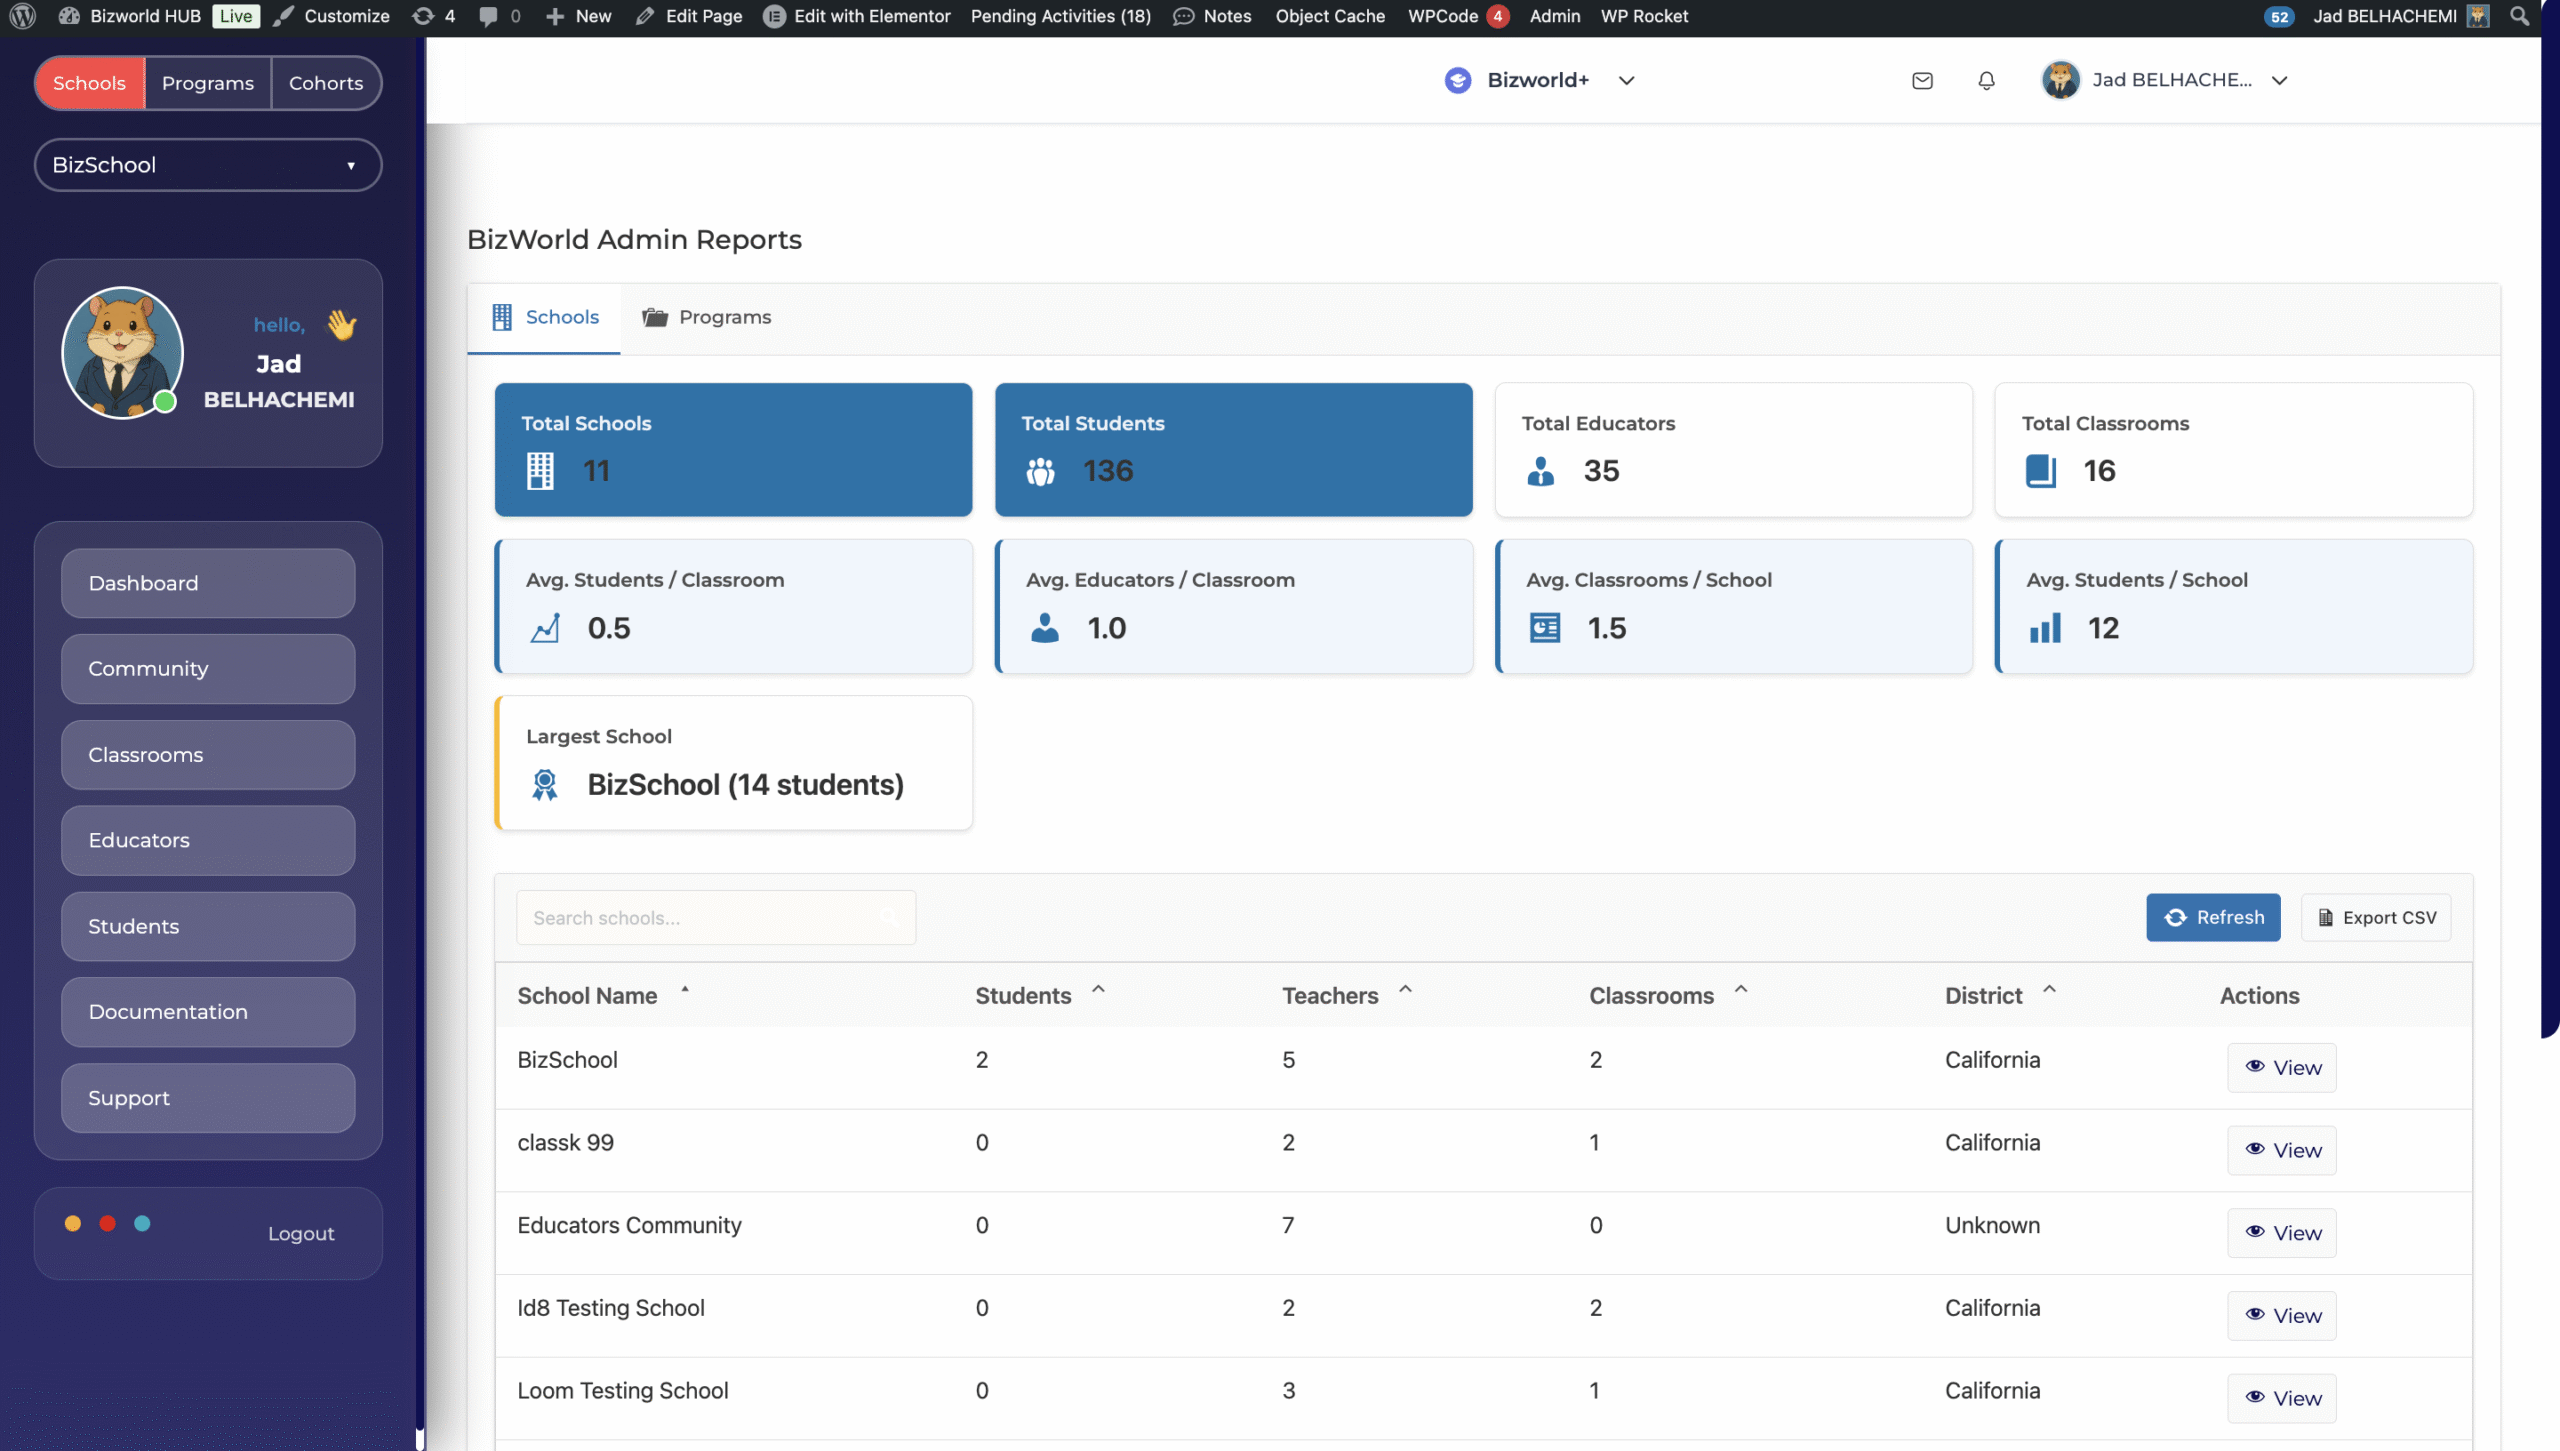Expand the Jad BELHACHE... user menu chevron

tap(2279, 80)
